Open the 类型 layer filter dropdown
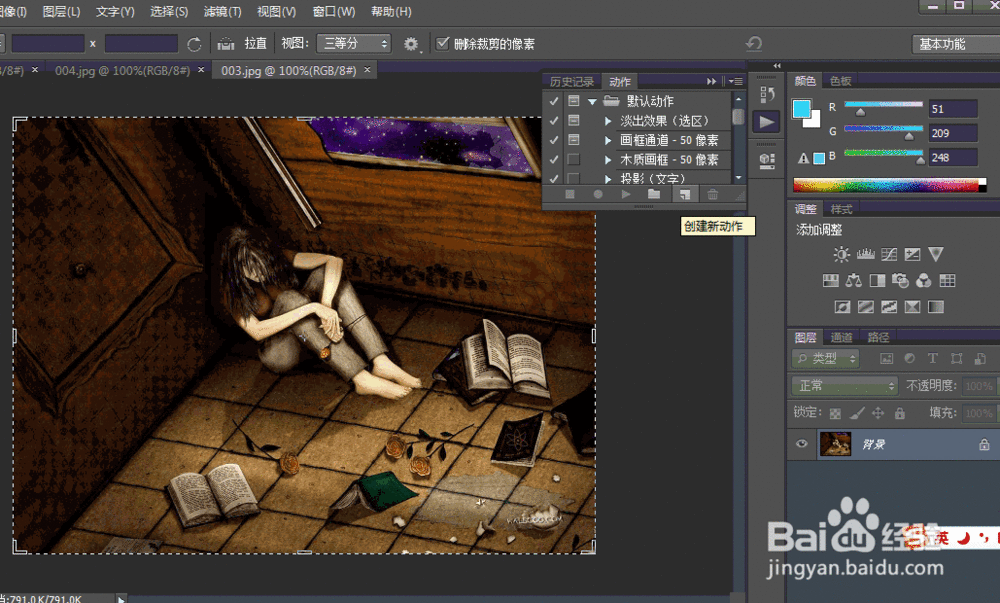Viewport: 1000px width, 603px height. click(826, 358)
